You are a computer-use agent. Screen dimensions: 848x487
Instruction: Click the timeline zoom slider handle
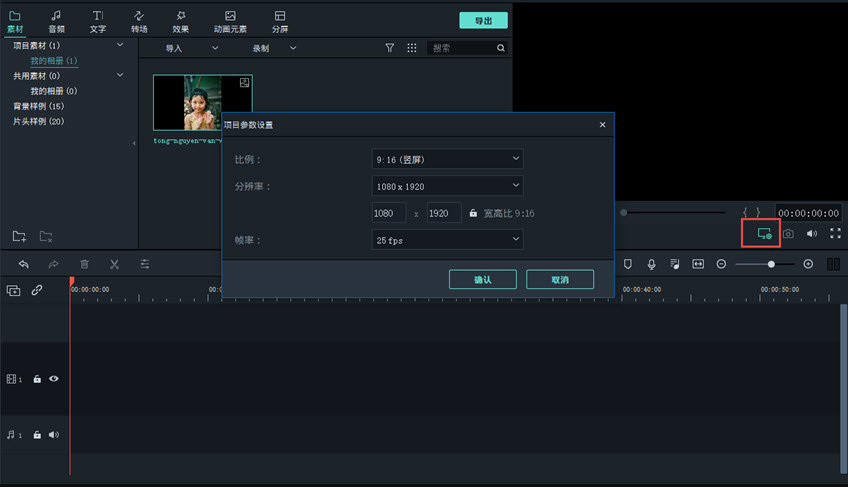point(771,264)
